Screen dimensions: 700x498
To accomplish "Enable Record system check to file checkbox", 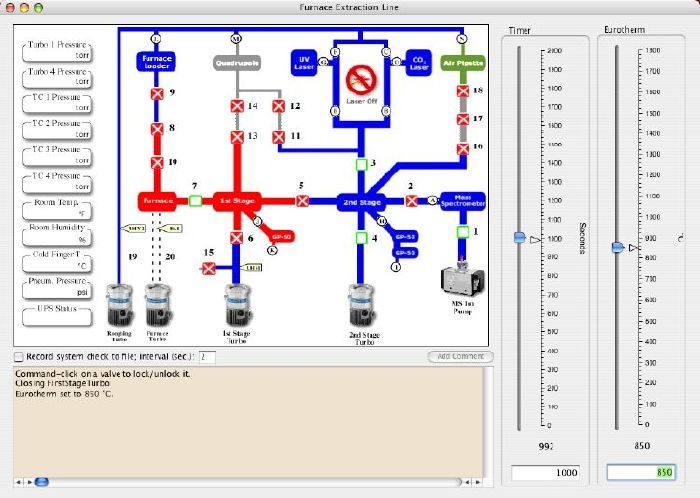I will tap(19, 357).
